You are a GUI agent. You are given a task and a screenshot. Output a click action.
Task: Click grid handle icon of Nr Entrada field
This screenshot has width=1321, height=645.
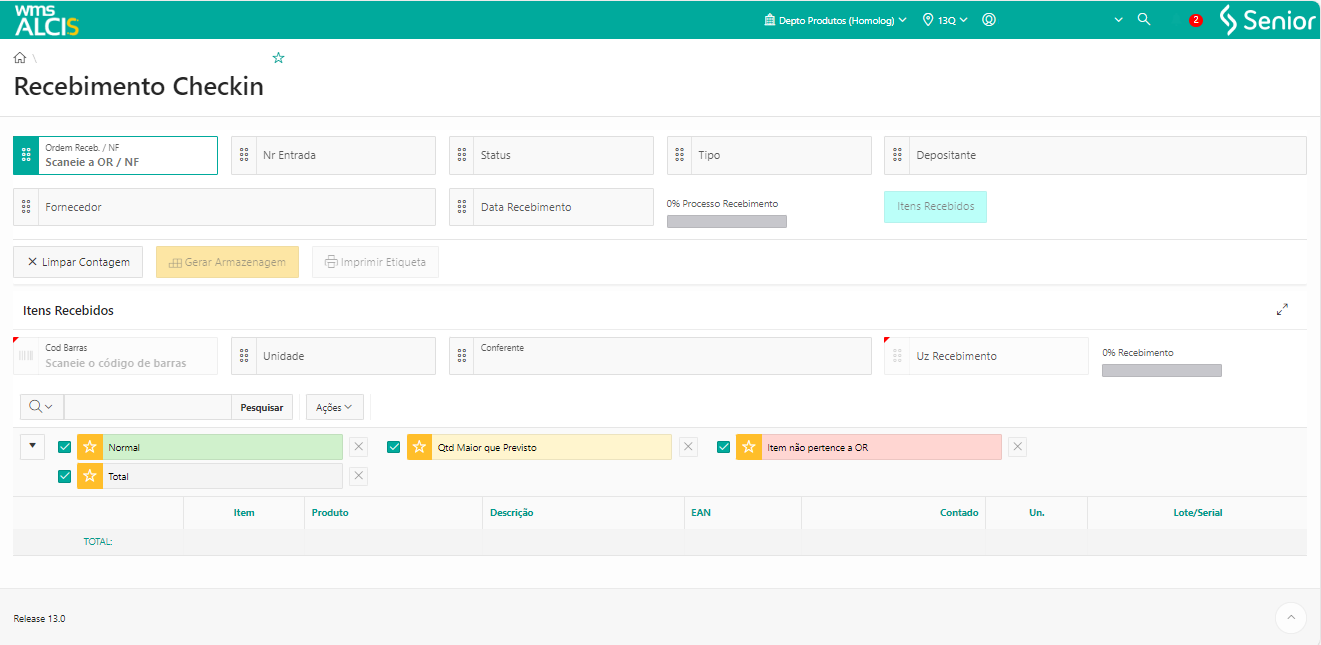click(x=244, y=155)
